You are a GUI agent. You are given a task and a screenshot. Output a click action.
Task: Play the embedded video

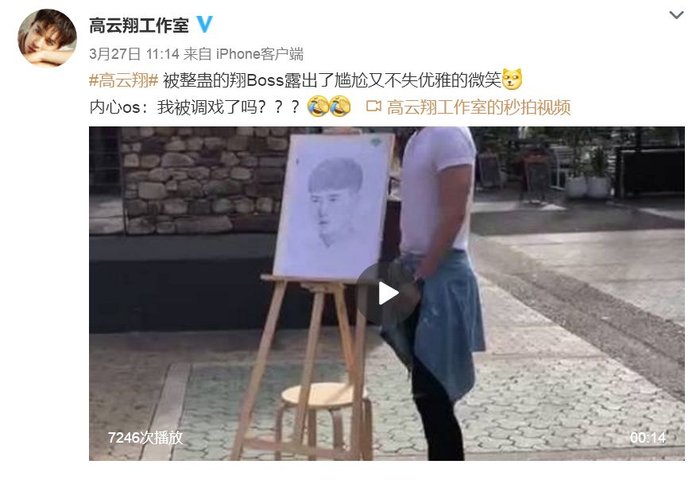click(x=388, y=294)
